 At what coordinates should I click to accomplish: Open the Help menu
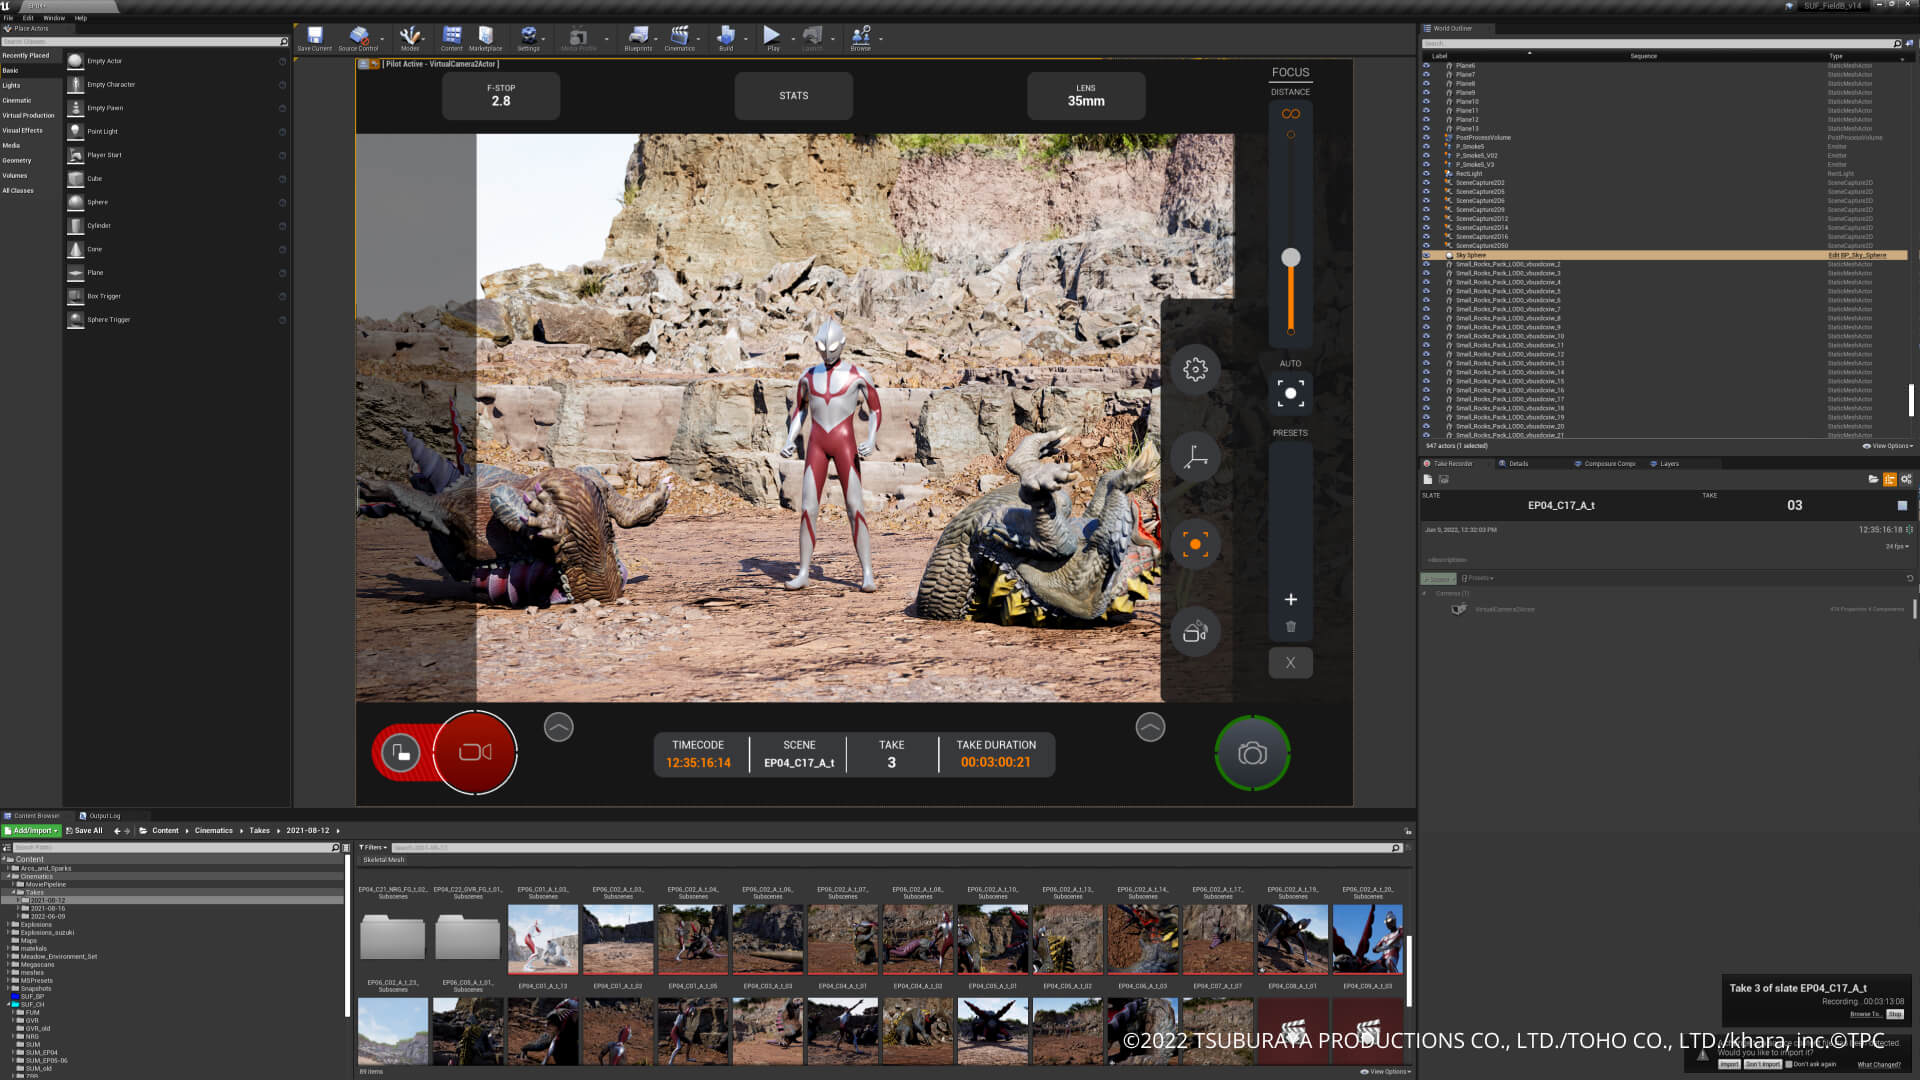[x=81, y=18]
